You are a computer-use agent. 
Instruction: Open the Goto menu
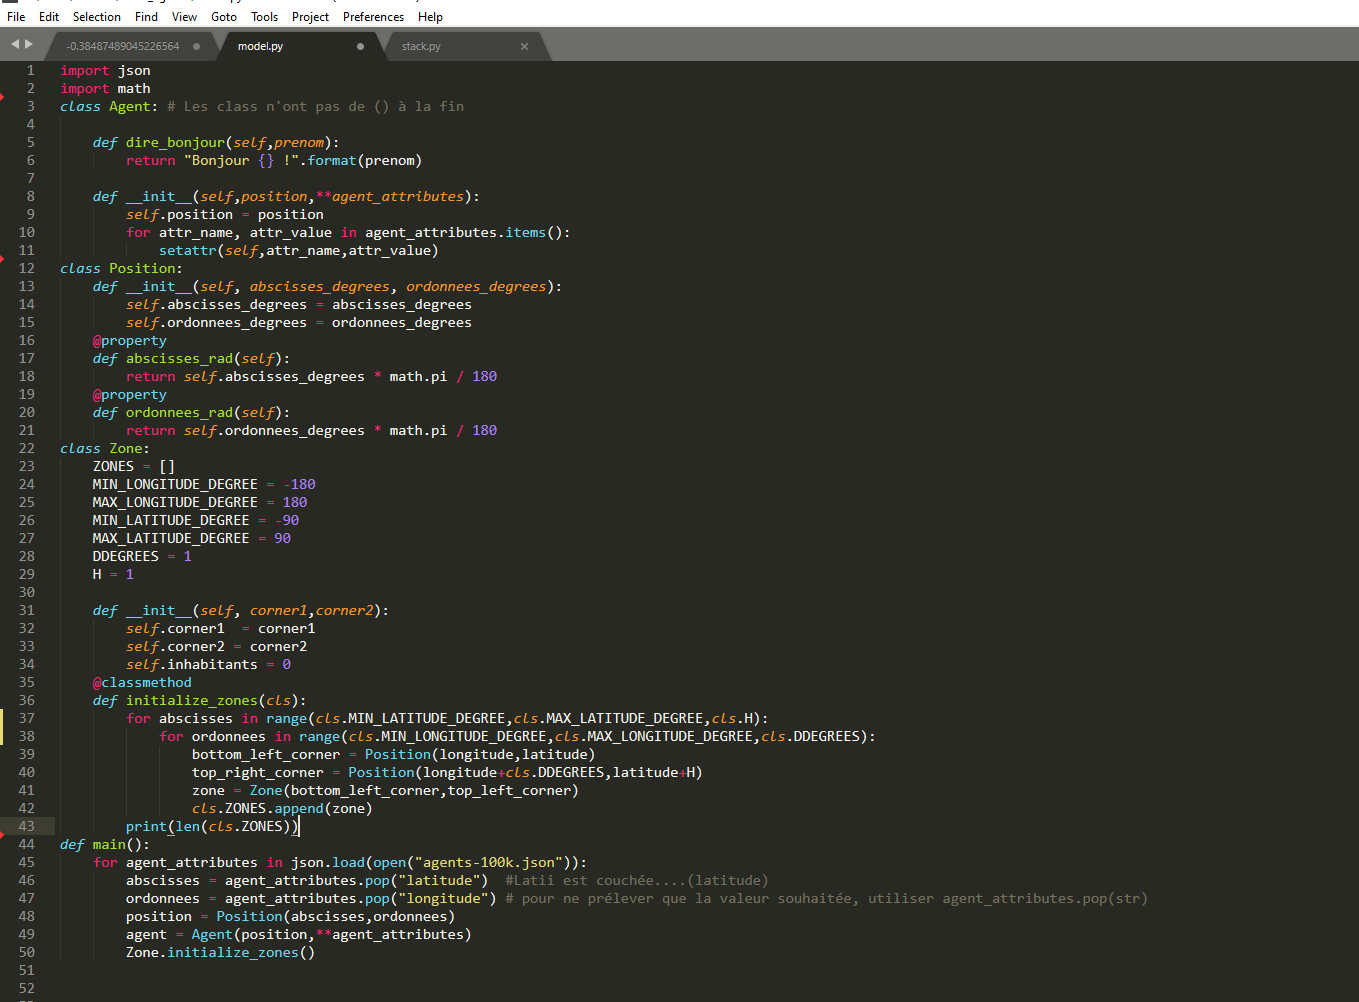tap(224, 17)
